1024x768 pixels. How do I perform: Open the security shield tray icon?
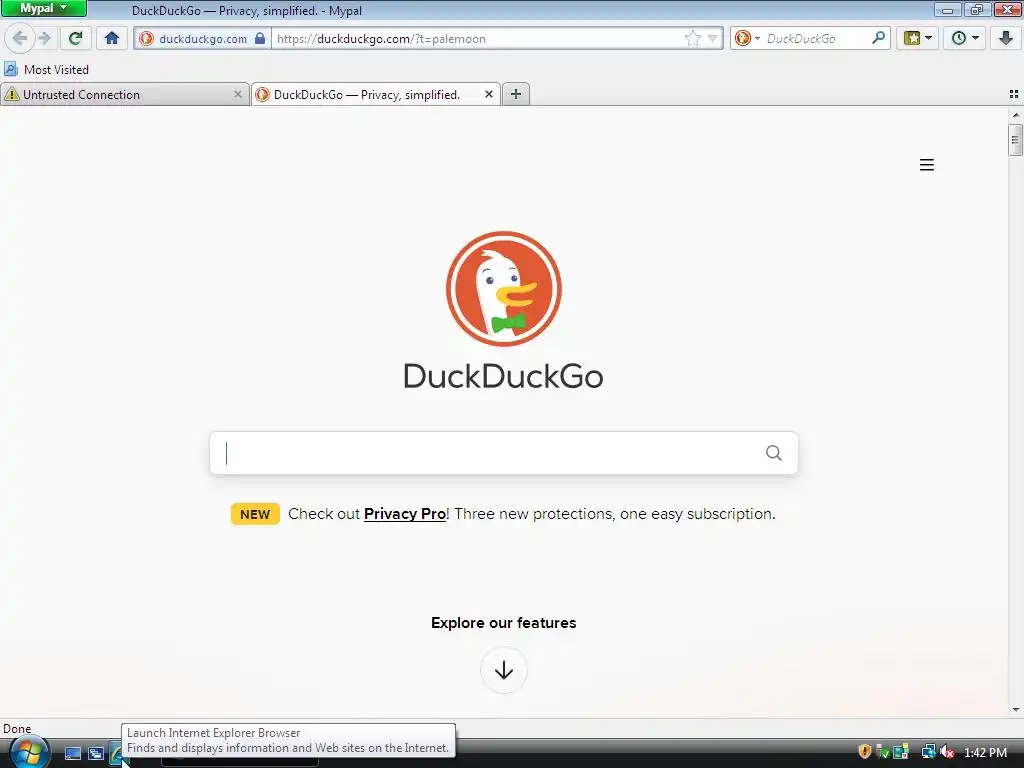(x=865, y=752)
